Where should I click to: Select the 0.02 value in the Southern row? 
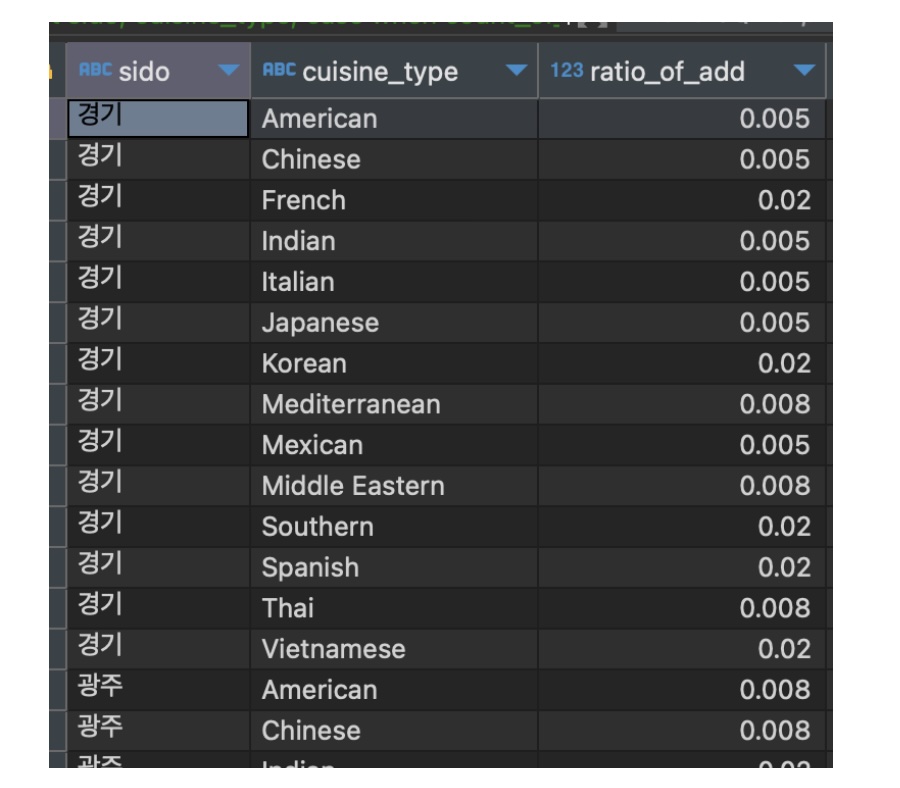682,526
